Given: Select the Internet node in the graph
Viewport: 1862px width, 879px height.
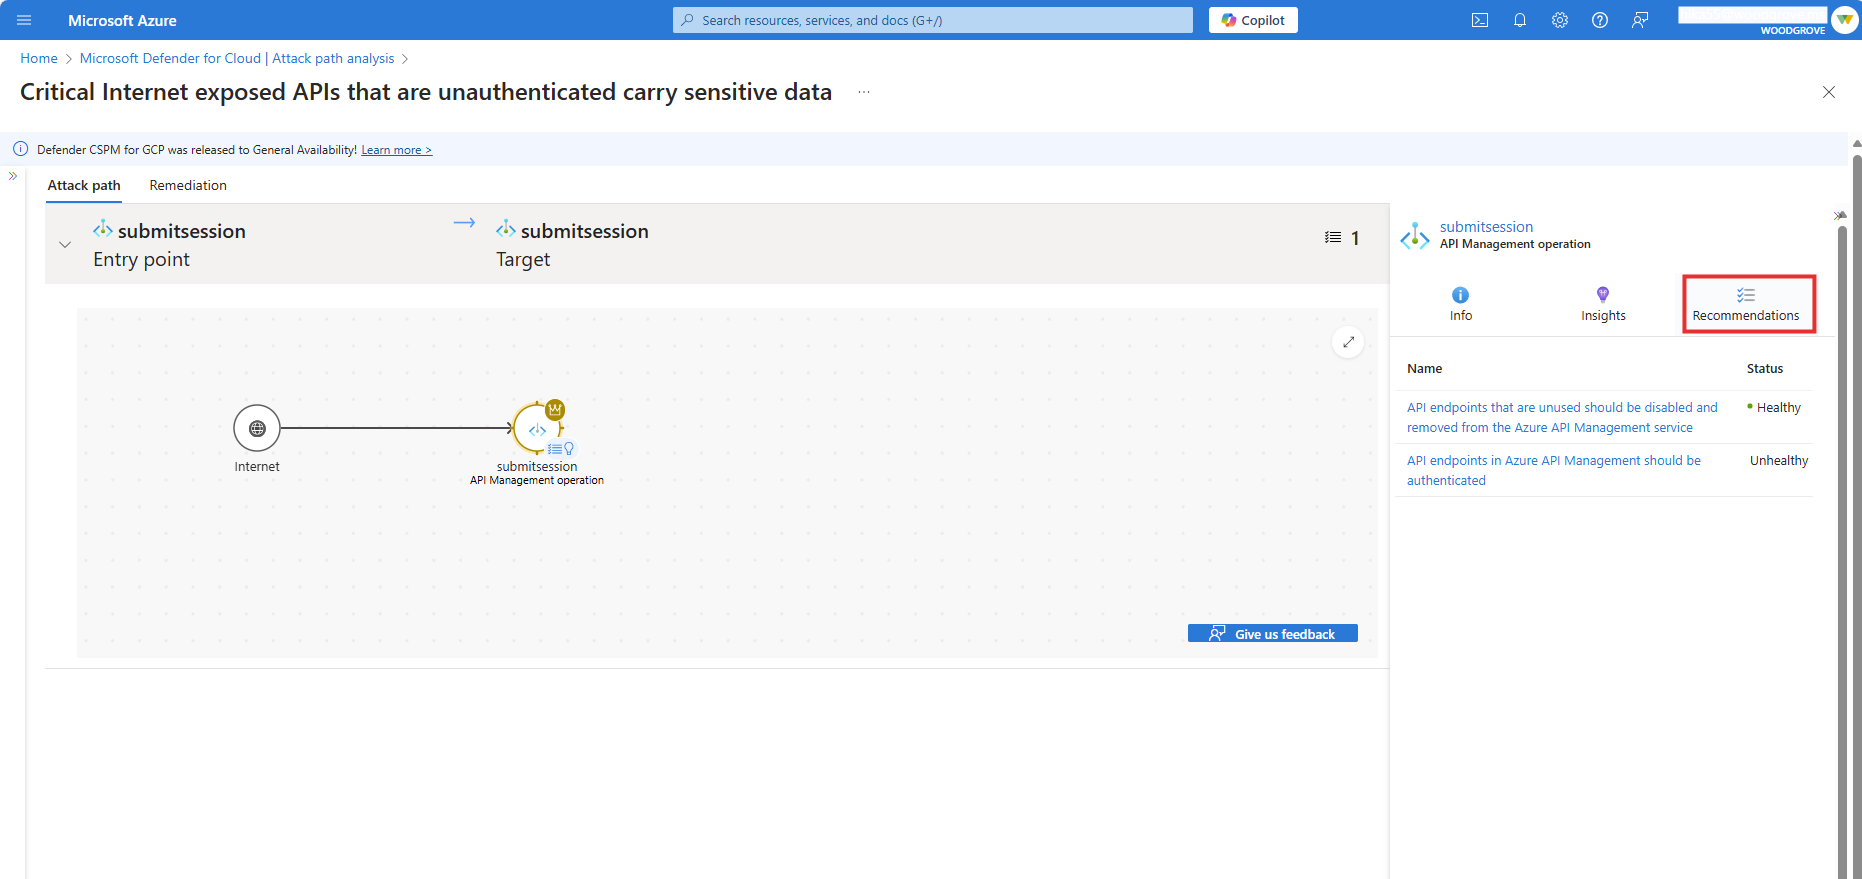Looking at the screenshot, I should pos(257,429).
